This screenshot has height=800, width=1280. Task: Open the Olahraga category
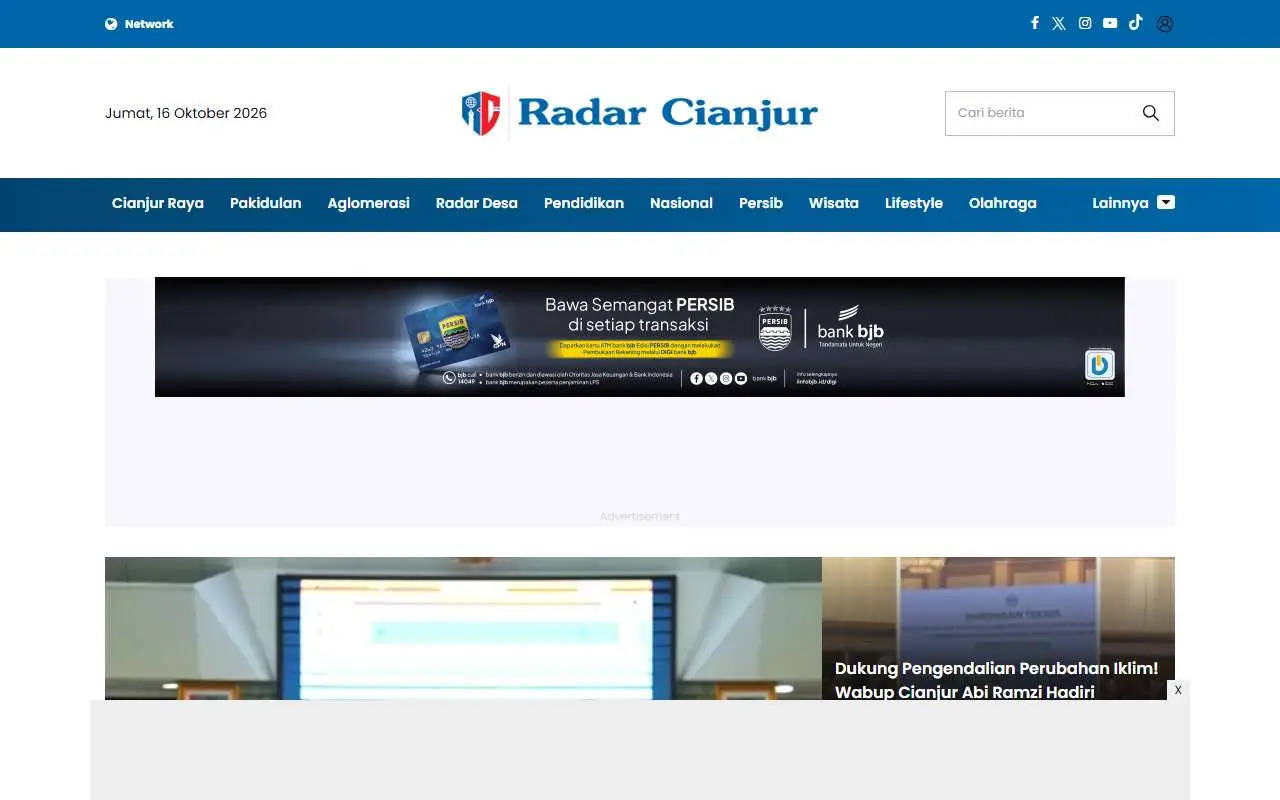[1003, 203]
